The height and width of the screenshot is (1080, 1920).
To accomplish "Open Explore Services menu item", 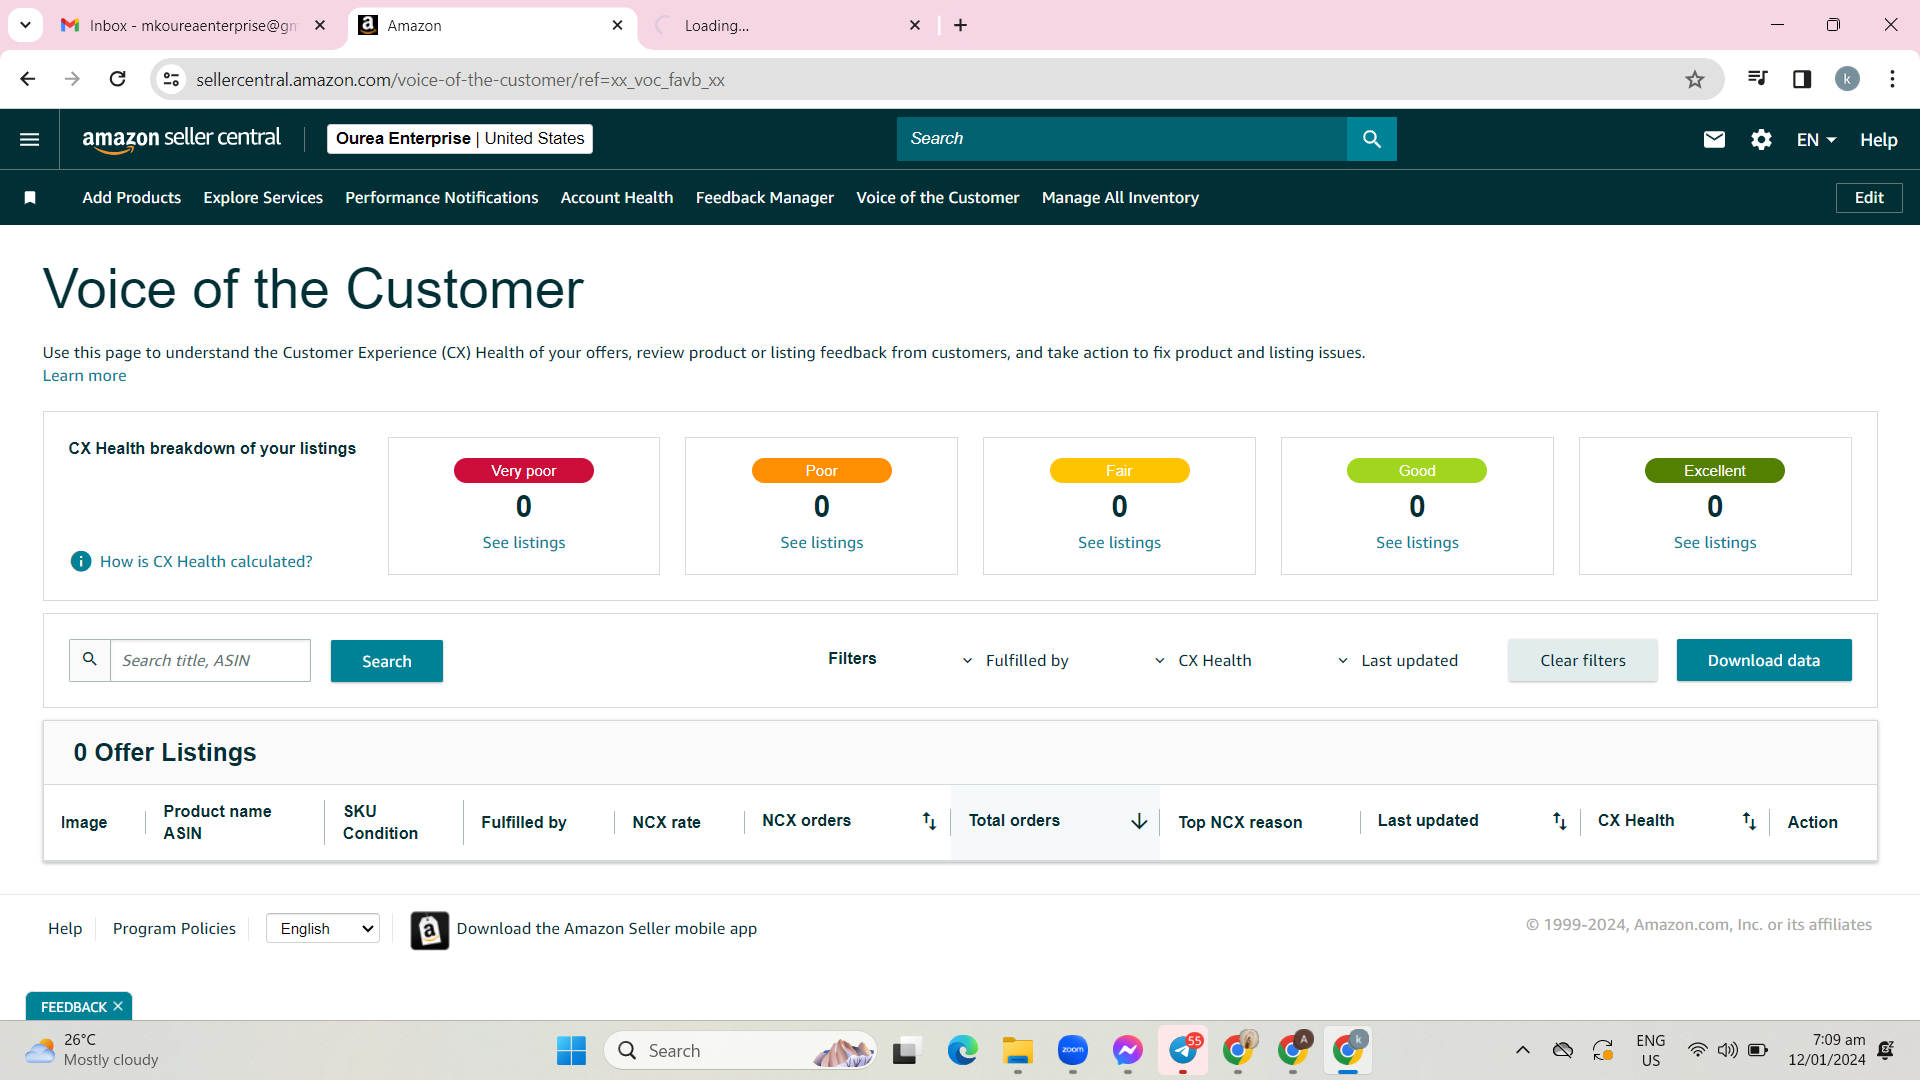I will point(263,198).
